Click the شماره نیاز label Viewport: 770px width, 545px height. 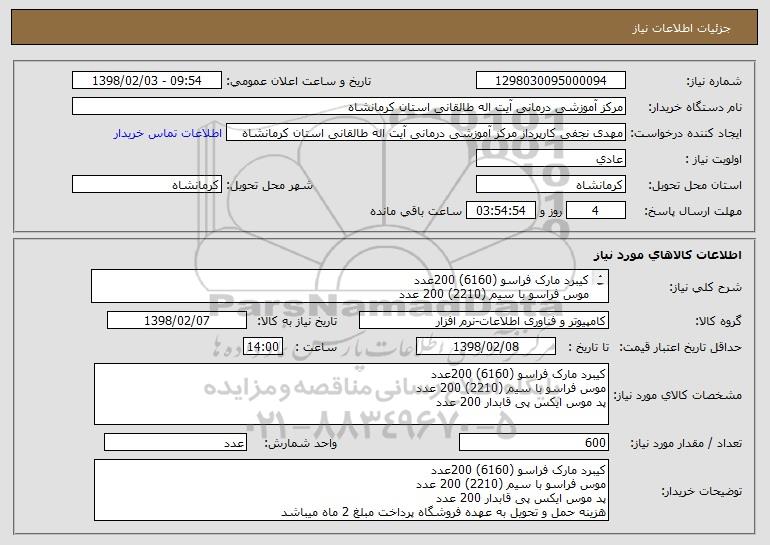click(x=714, y=82)
